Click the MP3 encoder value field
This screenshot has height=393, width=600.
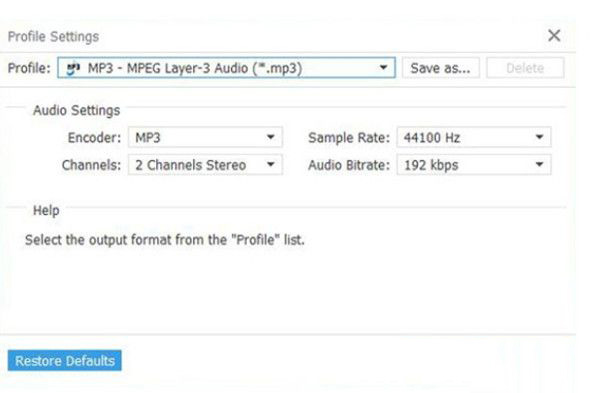[205, 137]
